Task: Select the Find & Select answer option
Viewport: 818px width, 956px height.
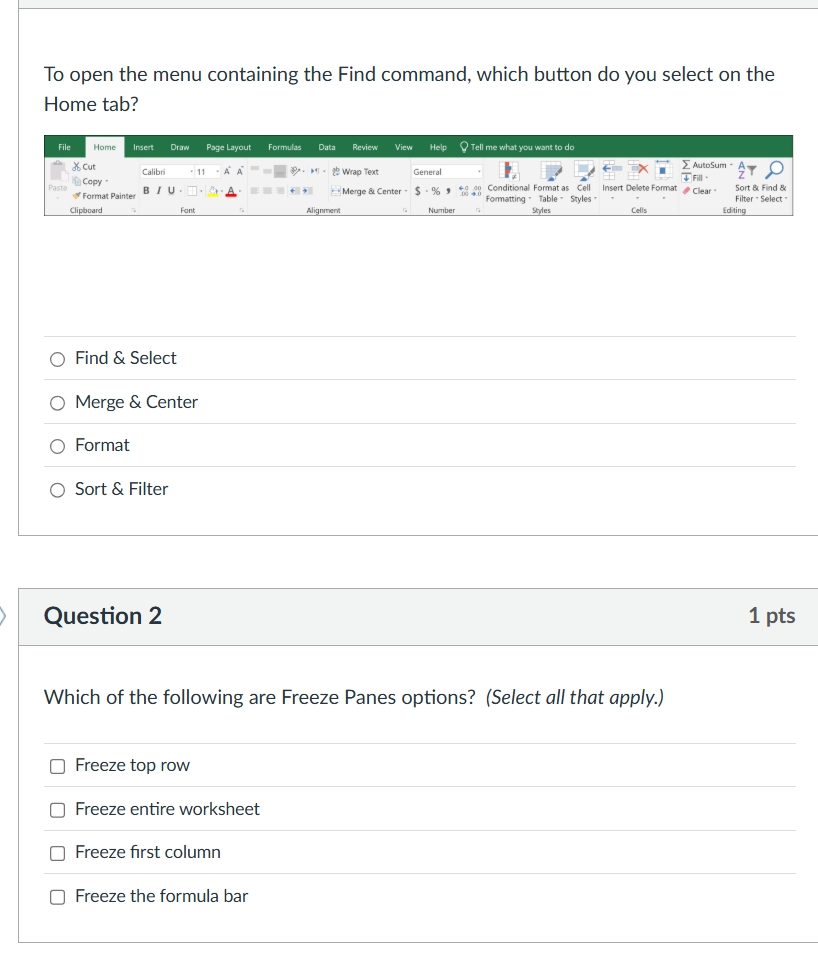Action: tap(57, 358)
